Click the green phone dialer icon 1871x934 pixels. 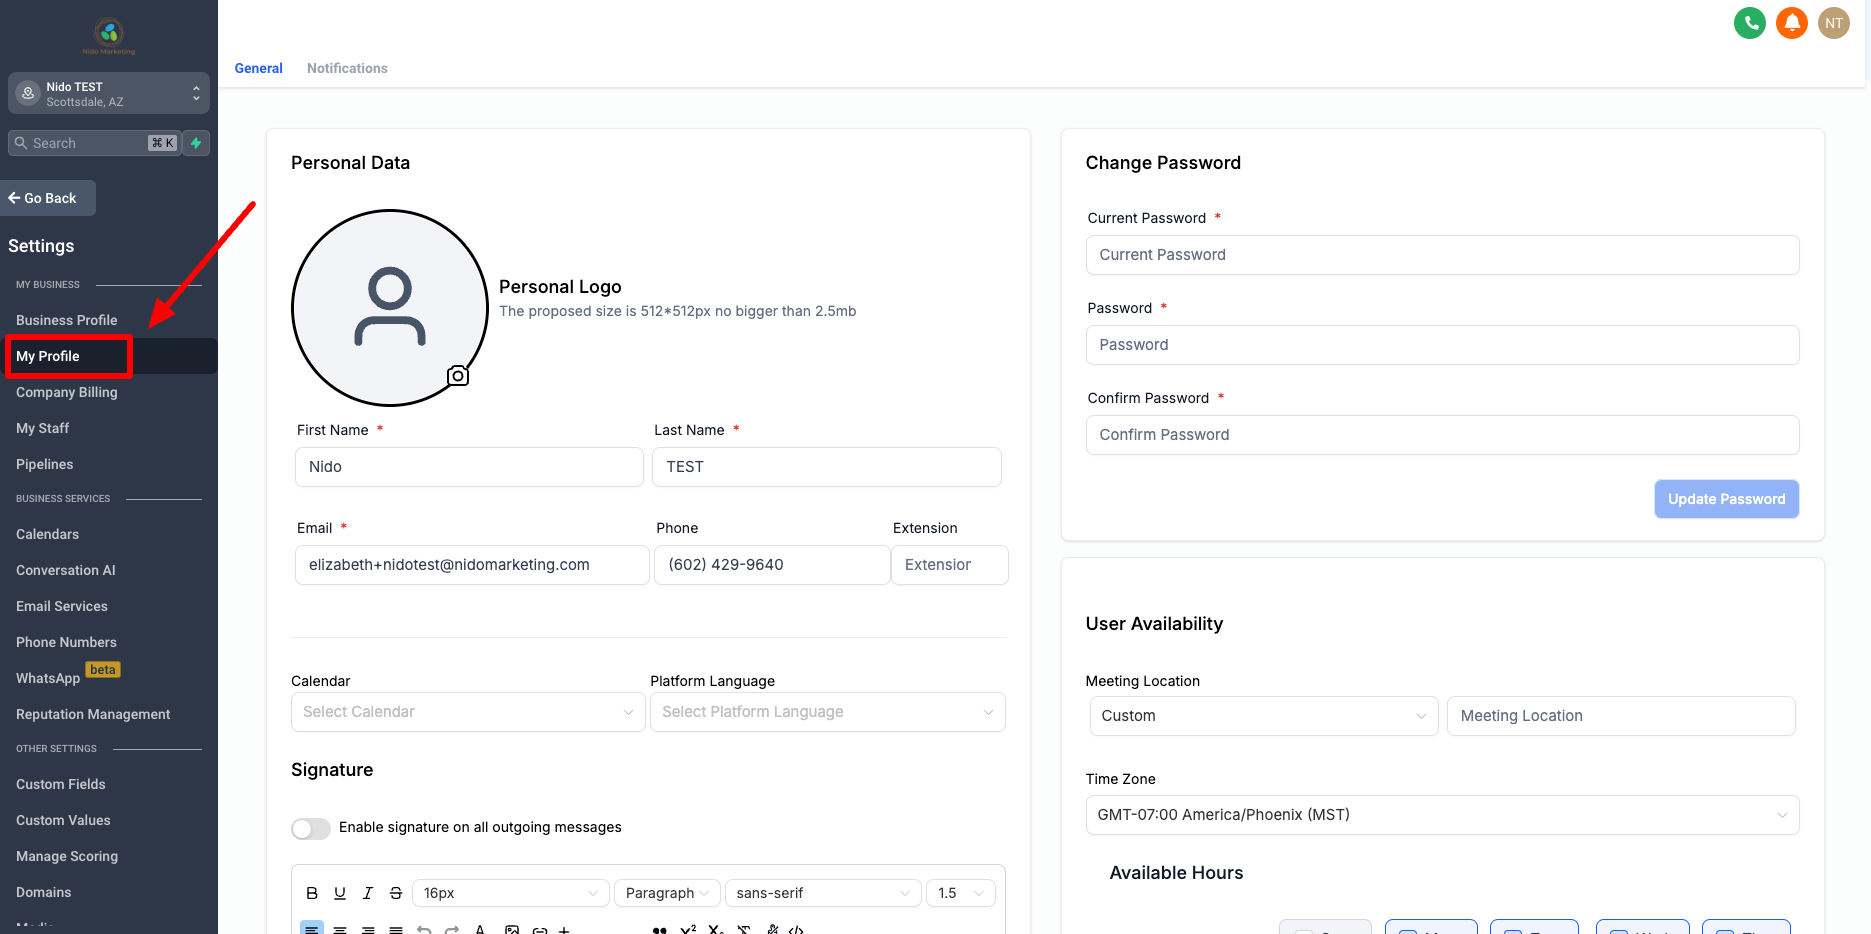(x=1749, y=23)
